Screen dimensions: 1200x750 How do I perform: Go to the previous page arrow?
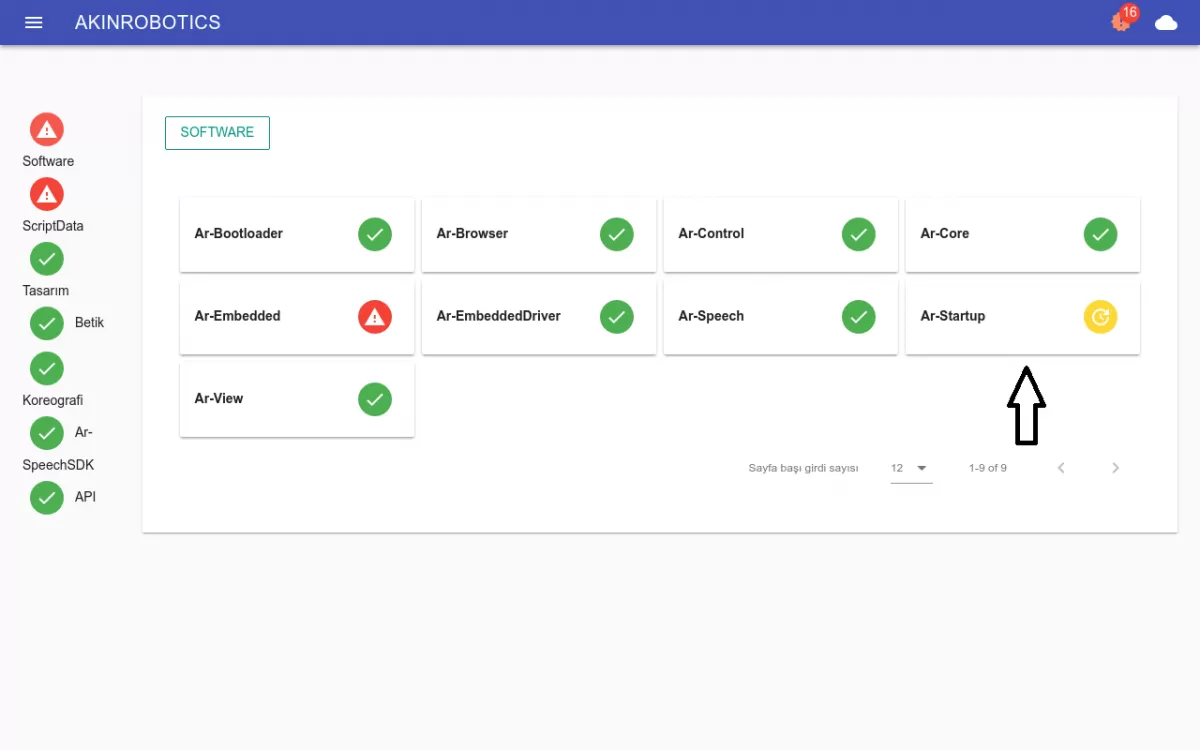[1061, 468]
